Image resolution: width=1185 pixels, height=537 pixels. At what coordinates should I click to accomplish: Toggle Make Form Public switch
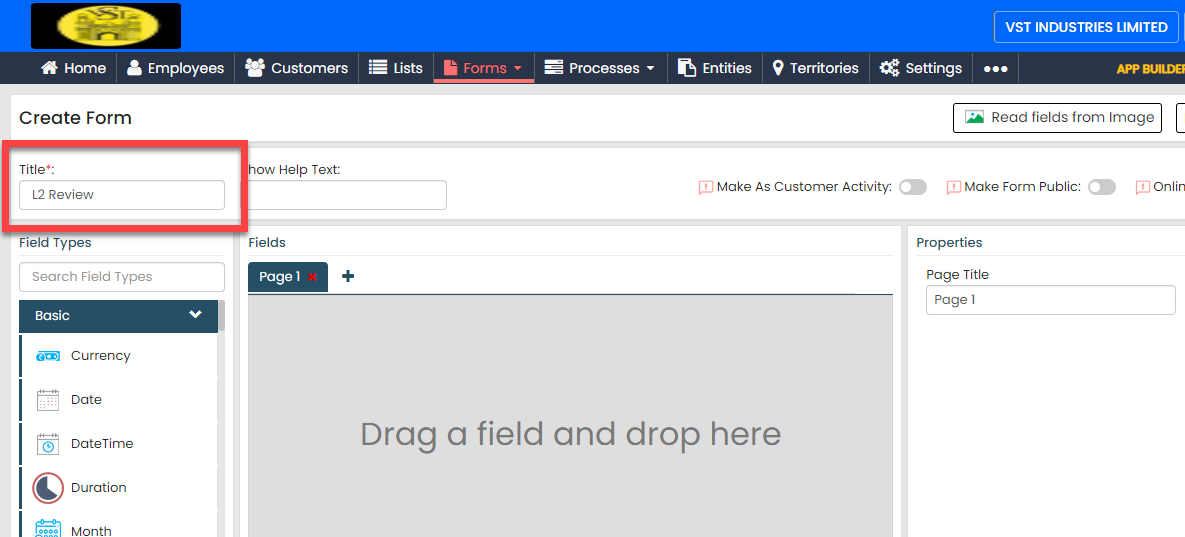pos(1101,187)
